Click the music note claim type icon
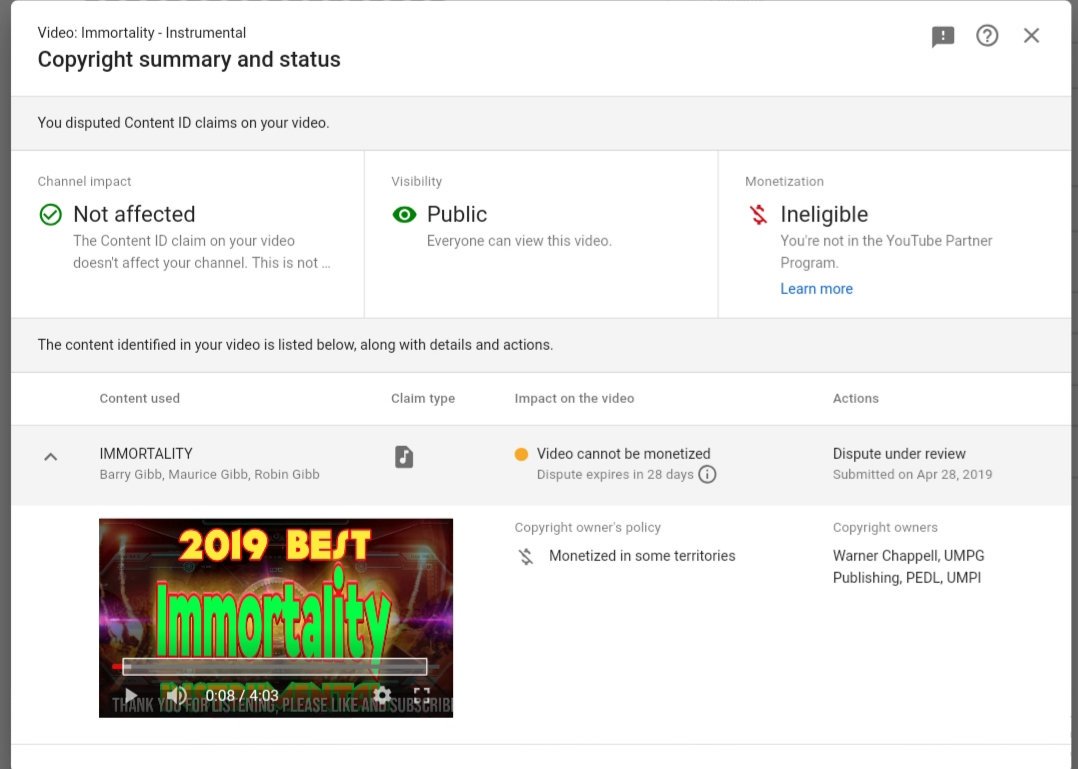 tap(404, 457)
